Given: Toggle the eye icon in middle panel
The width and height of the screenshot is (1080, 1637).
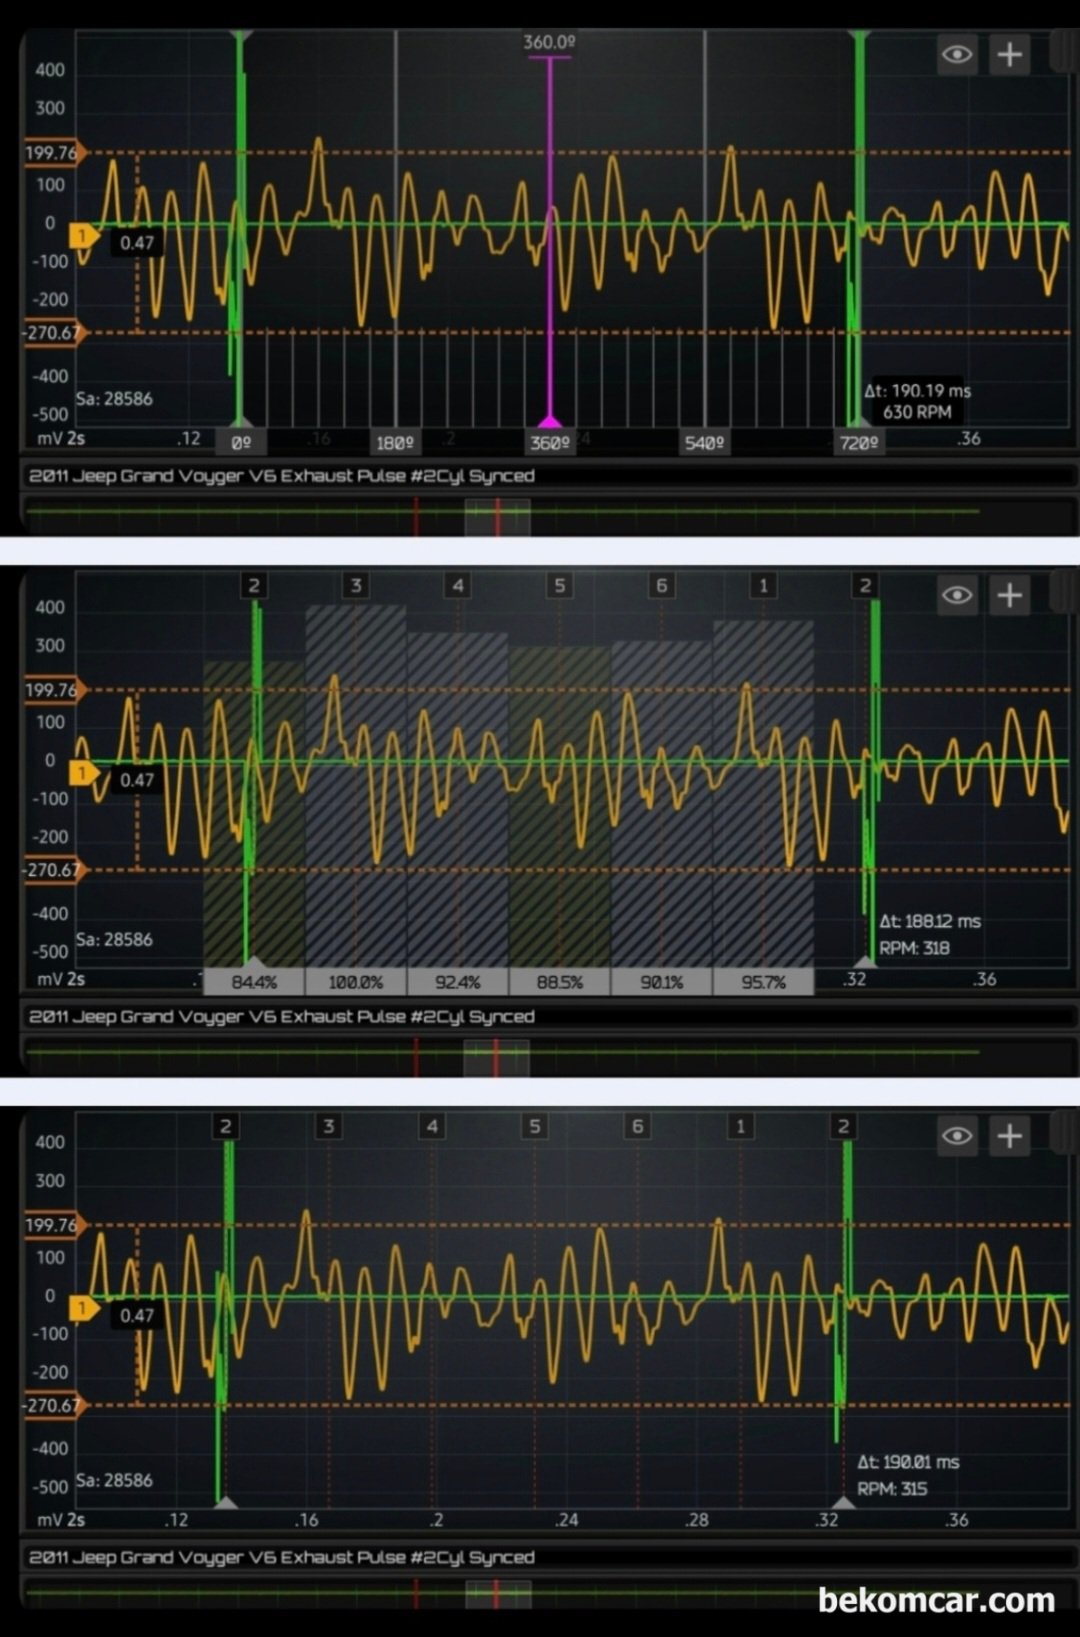Looking at the screenshot, I should pos(957,595).
